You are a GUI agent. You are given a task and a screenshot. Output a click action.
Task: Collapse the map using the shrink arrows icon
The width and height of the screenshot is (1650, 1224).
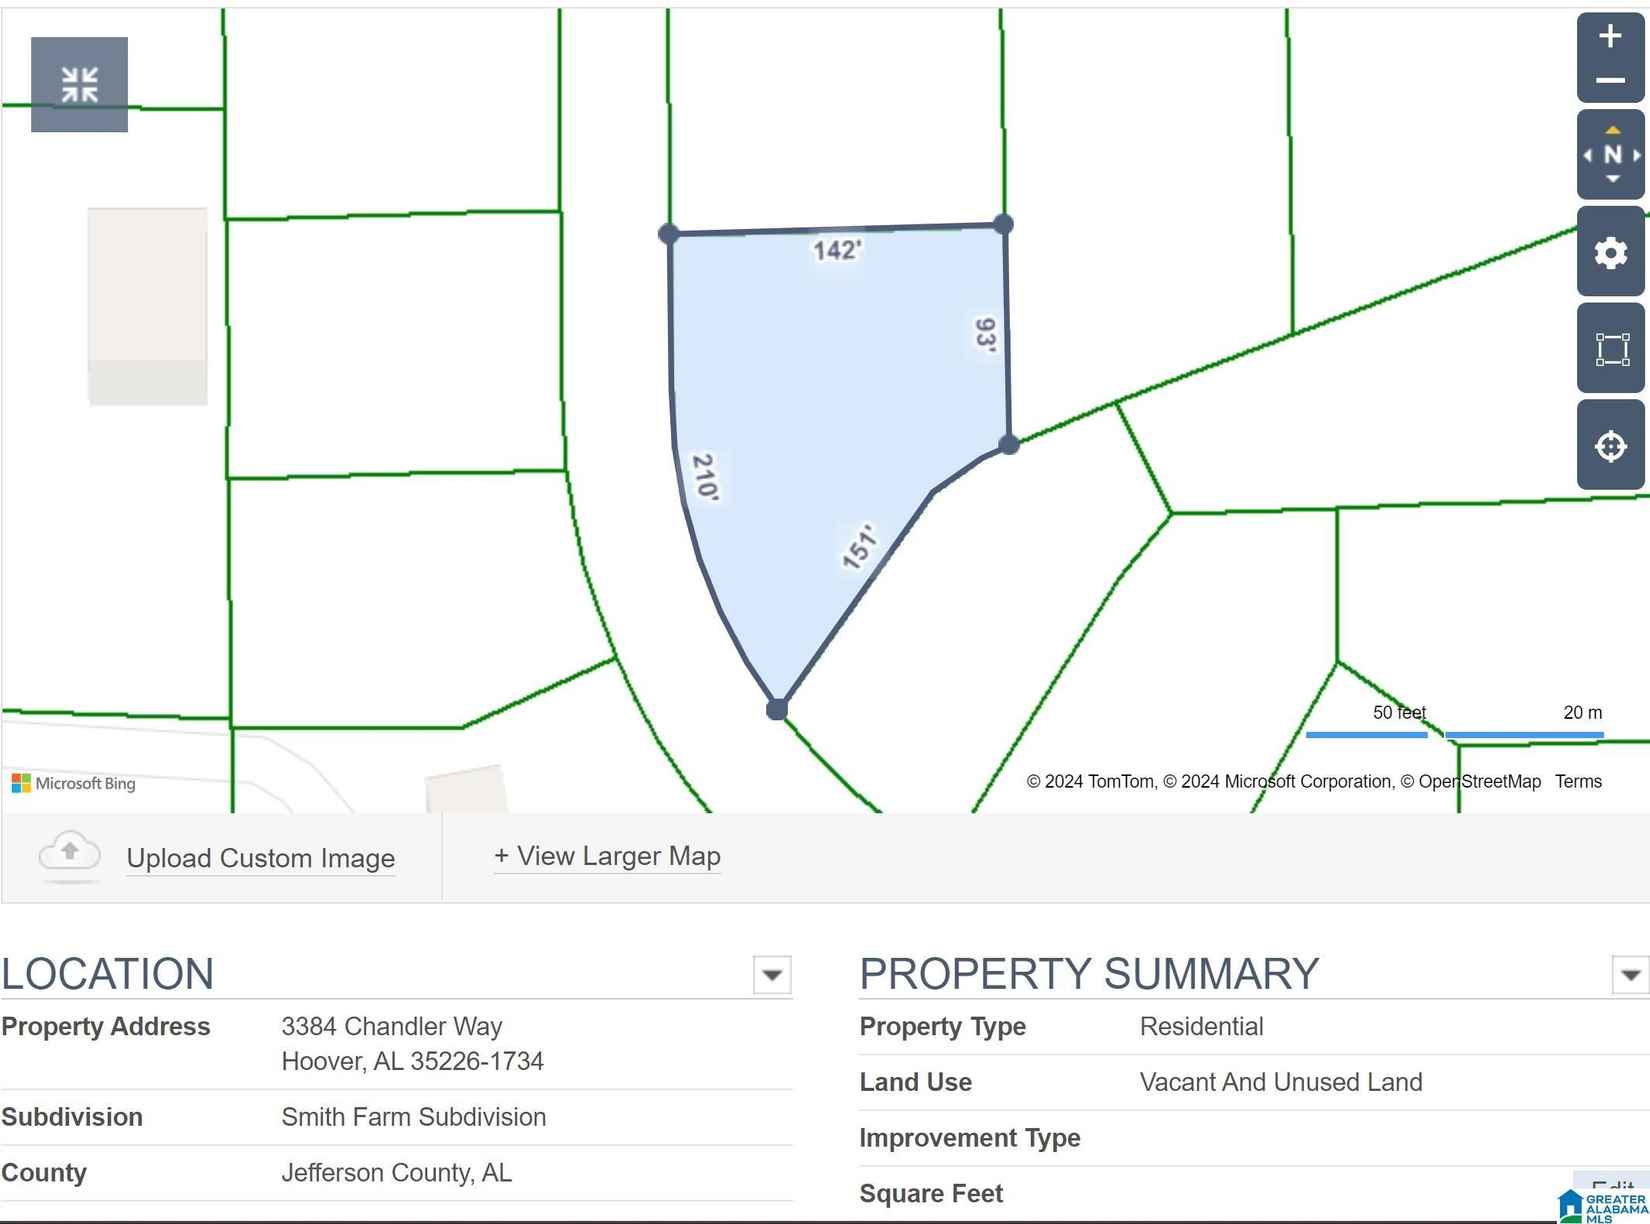click(x=79, y=85)
